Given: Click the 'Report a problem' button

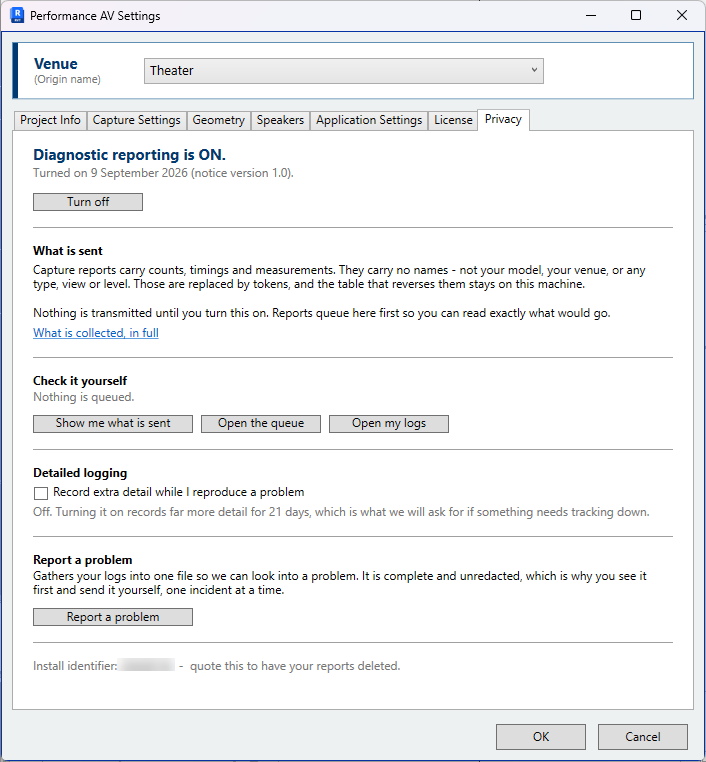Looking at the screenshot, I should pos(113,617).
